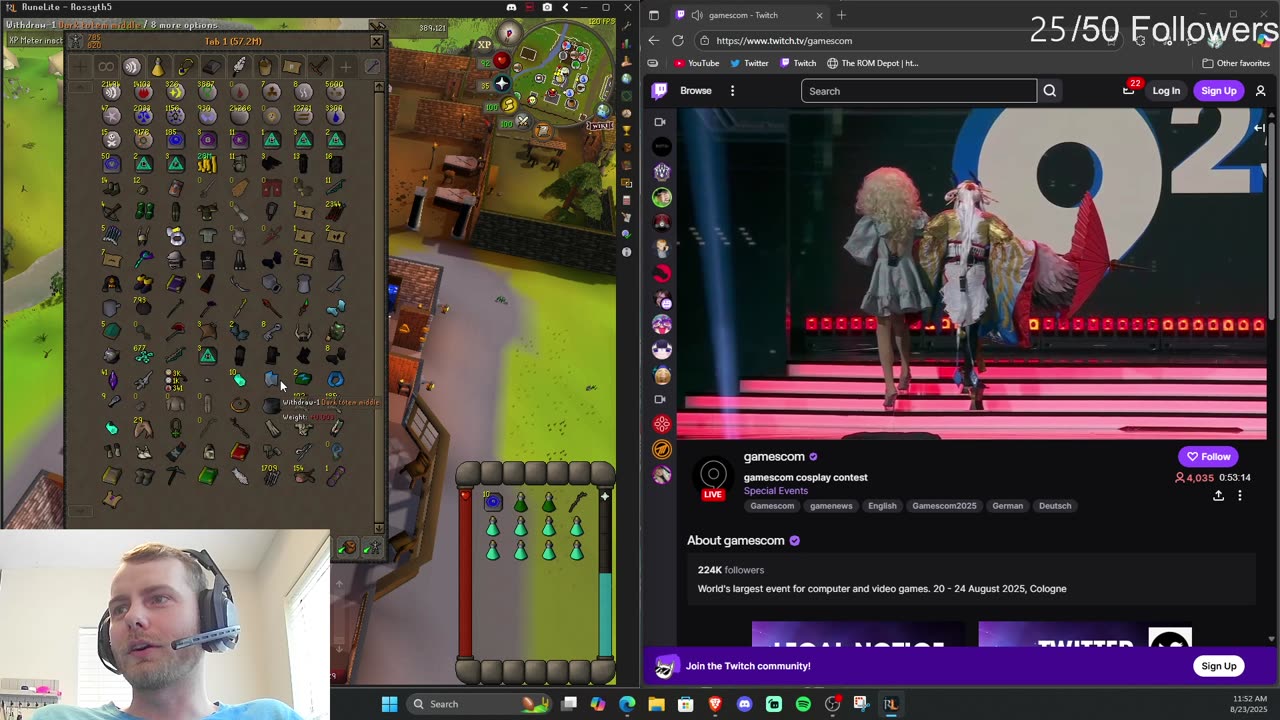Select the hammer bank tab

pyautogui.click(x=319, y=67)
